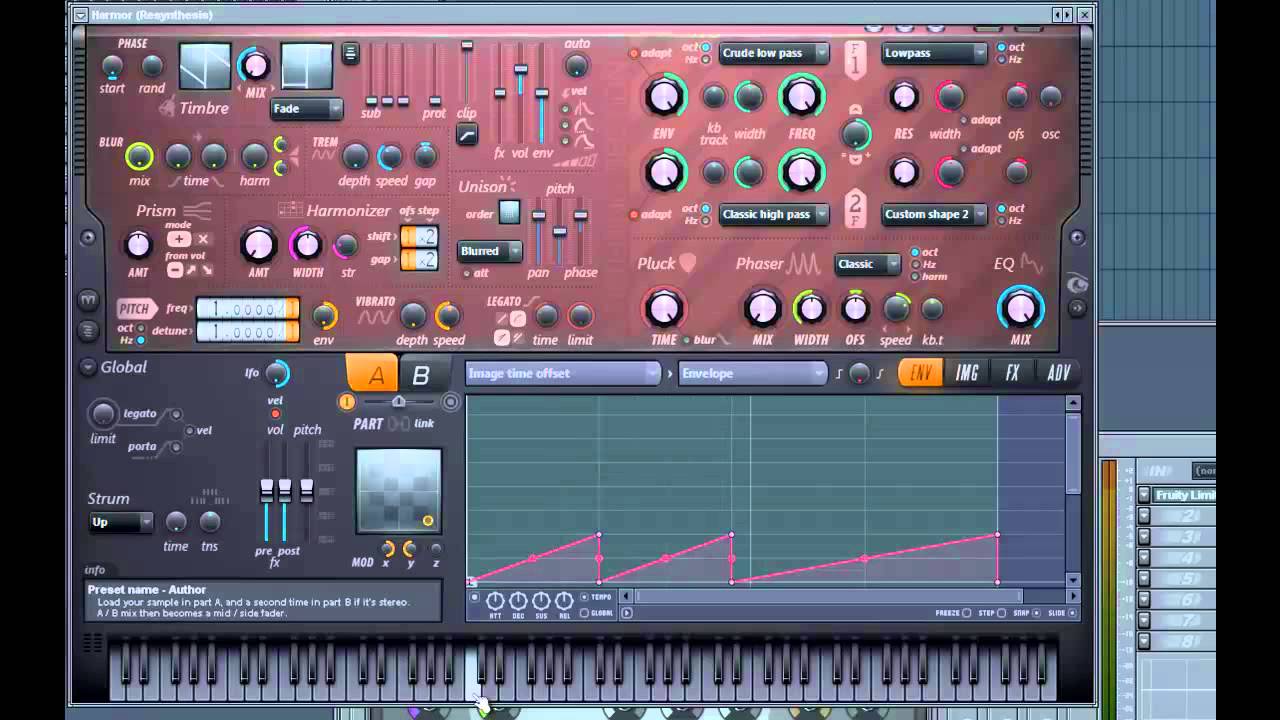Select Prism plus mode icon

(x=179, y=239)
